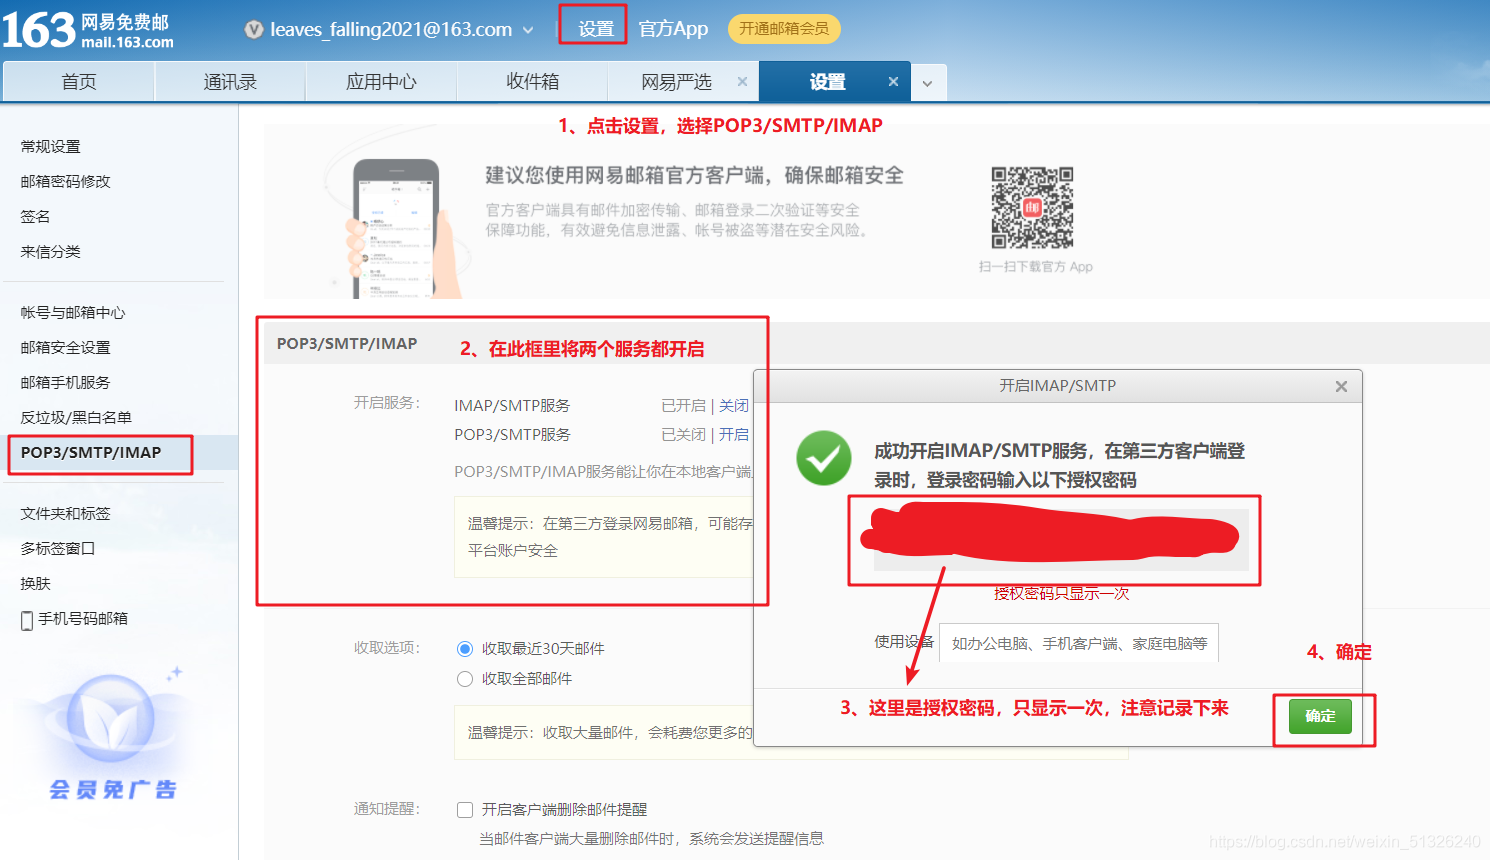Image resolution: width=1490 pixels, height=860 pixels.
Task: Click the 建议您使用网易邮箱官方客户端 headline
Action: tap(695, 176)
